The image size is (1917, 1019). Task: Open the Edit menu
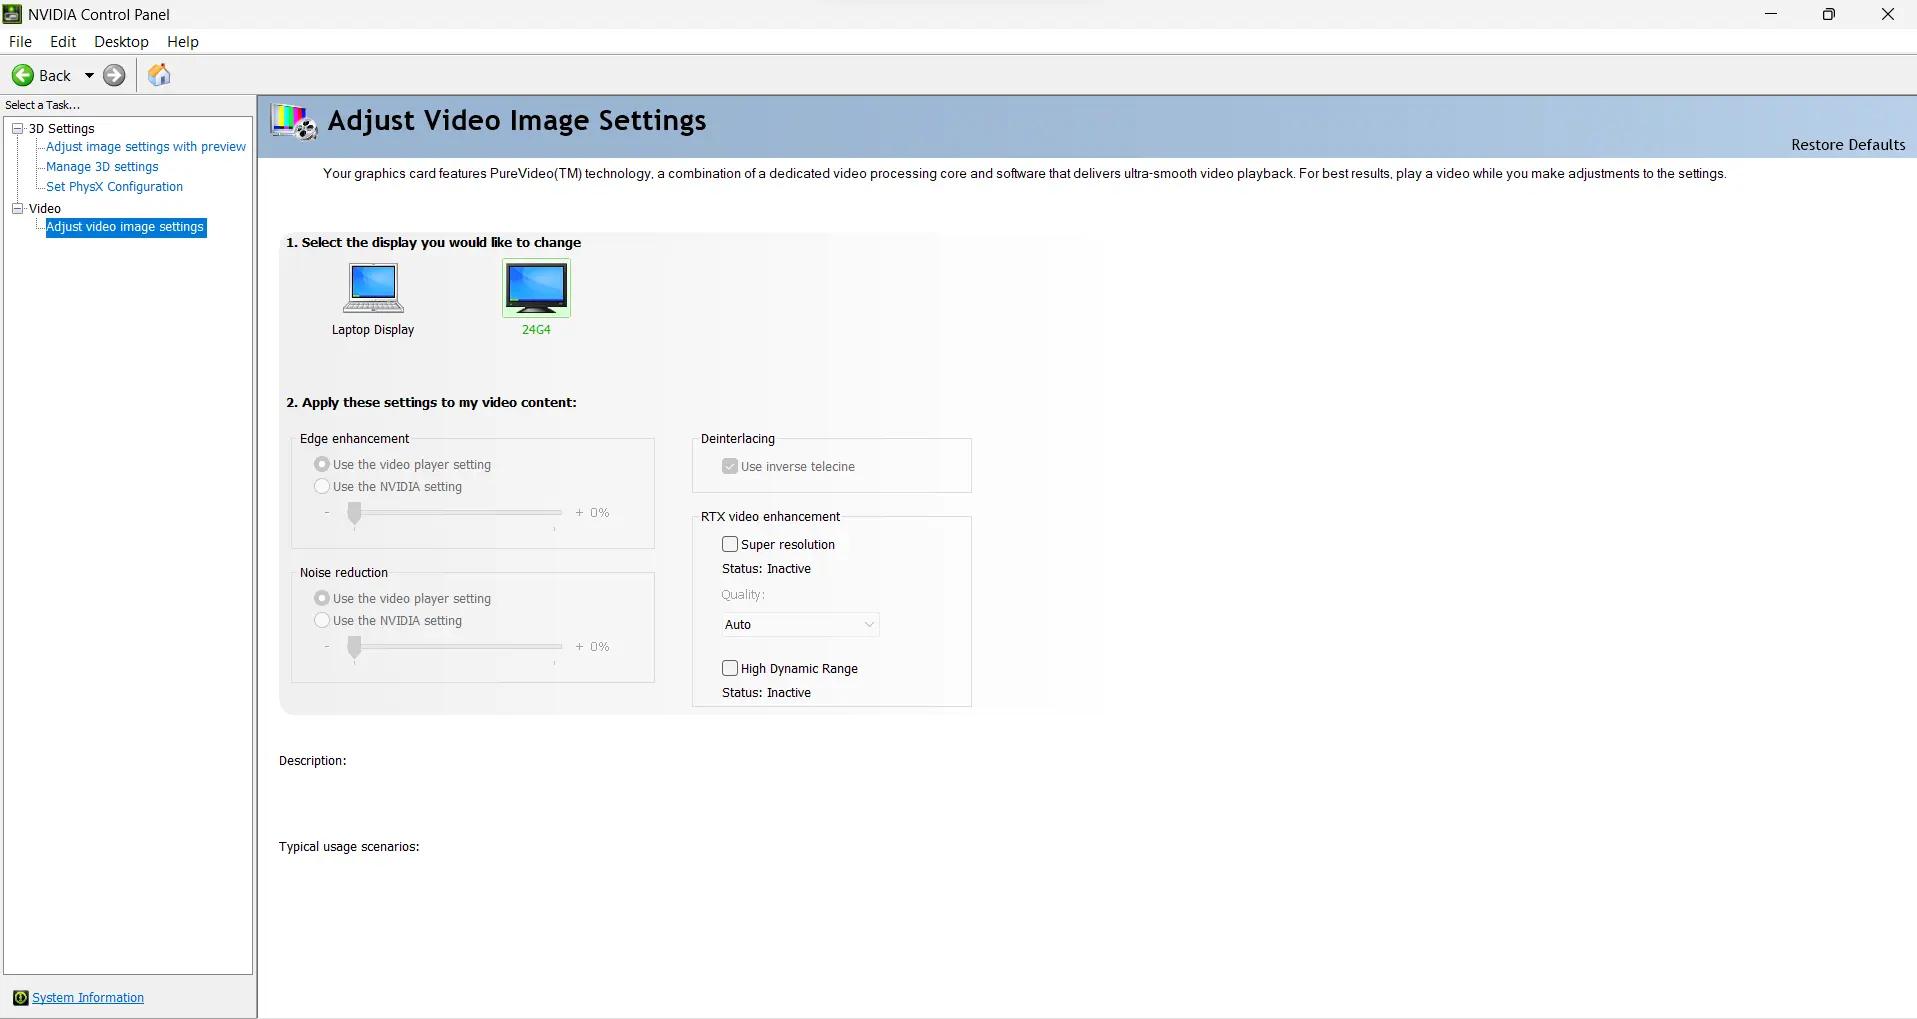63,42
